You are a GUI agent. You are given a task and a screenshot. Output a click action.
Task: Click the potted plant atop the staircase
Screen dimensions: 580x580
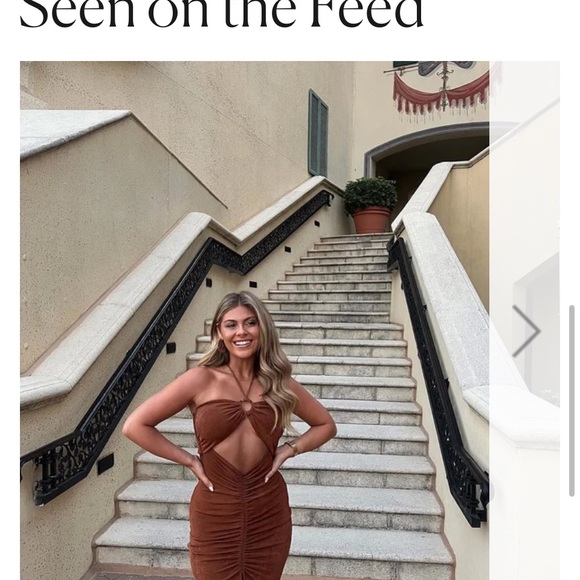click(x=370, y=205)
